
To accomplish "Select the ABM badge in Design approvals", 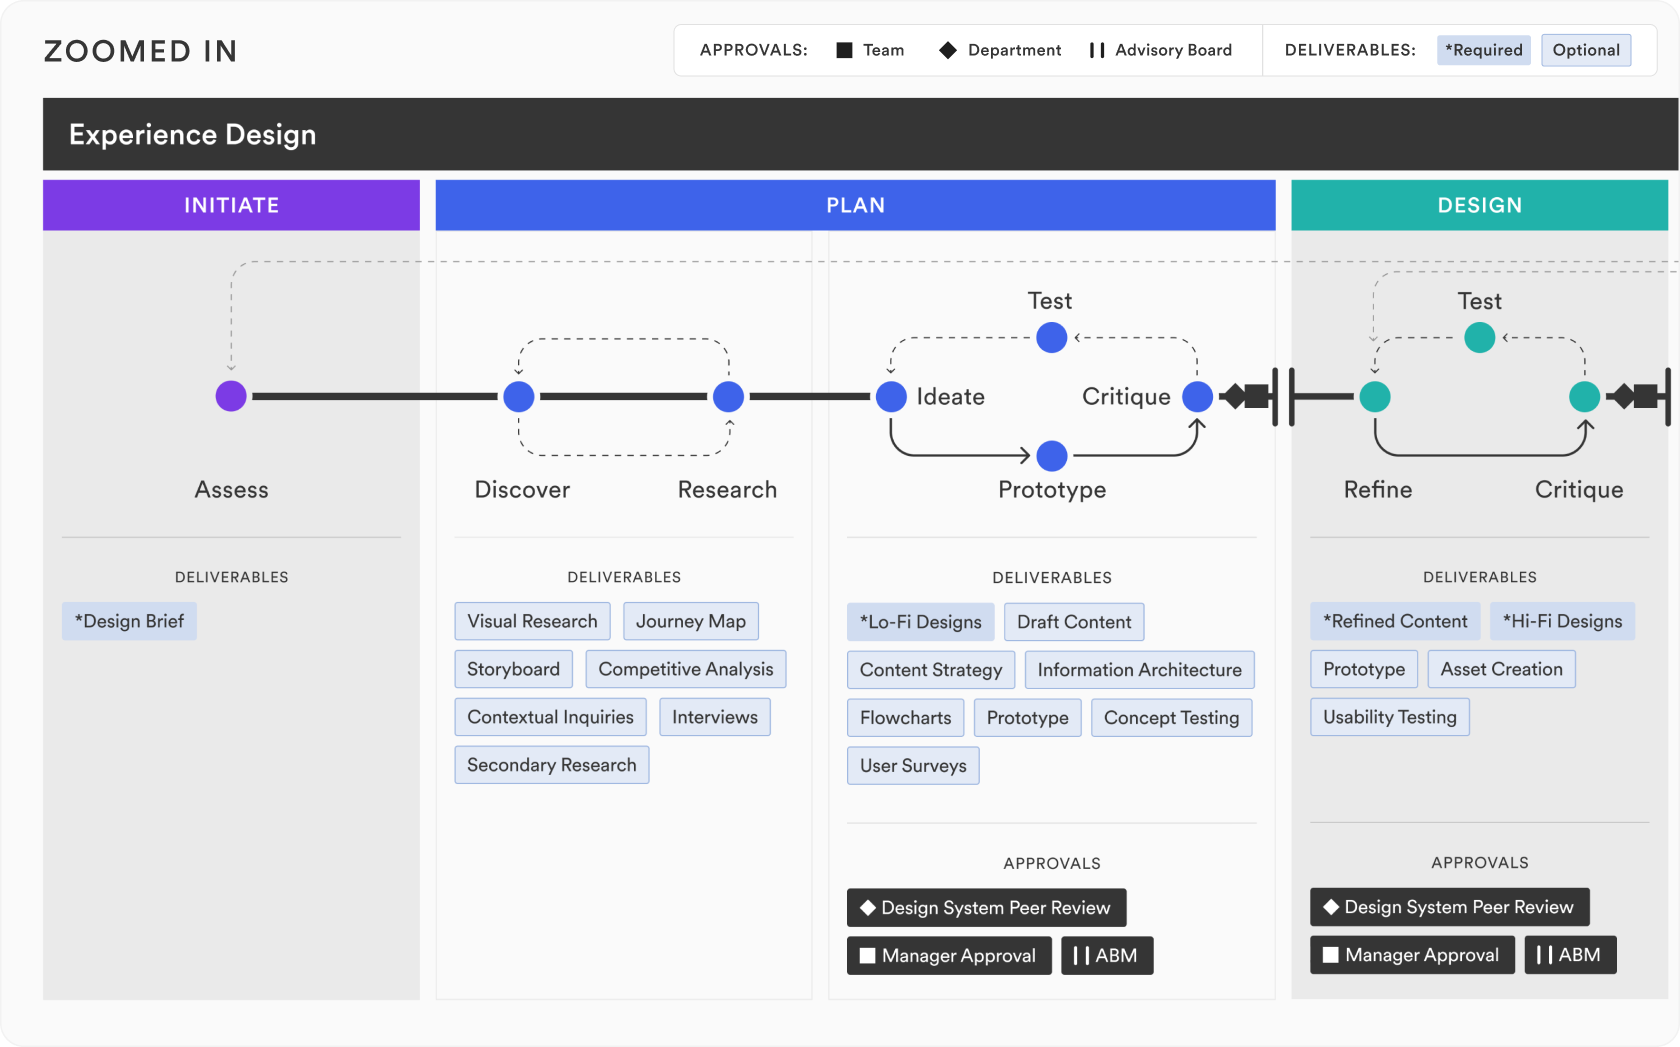I will tap(1569, 955).
